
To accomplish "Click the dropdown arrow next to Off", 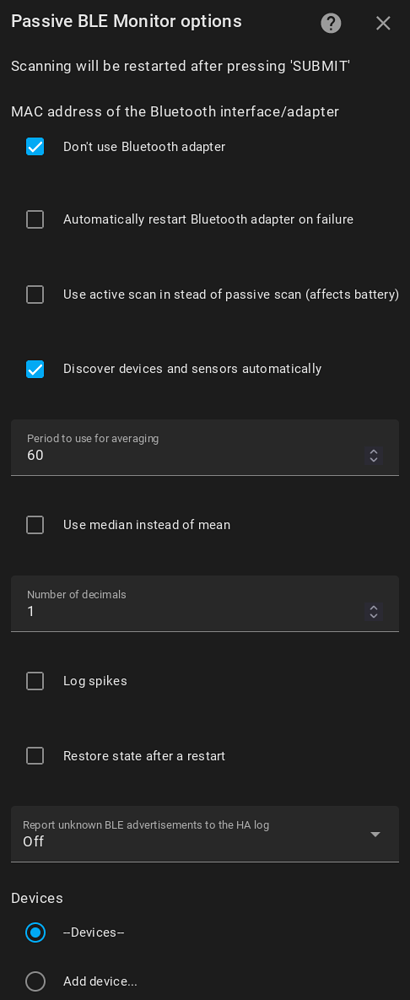I will point(376,835).
